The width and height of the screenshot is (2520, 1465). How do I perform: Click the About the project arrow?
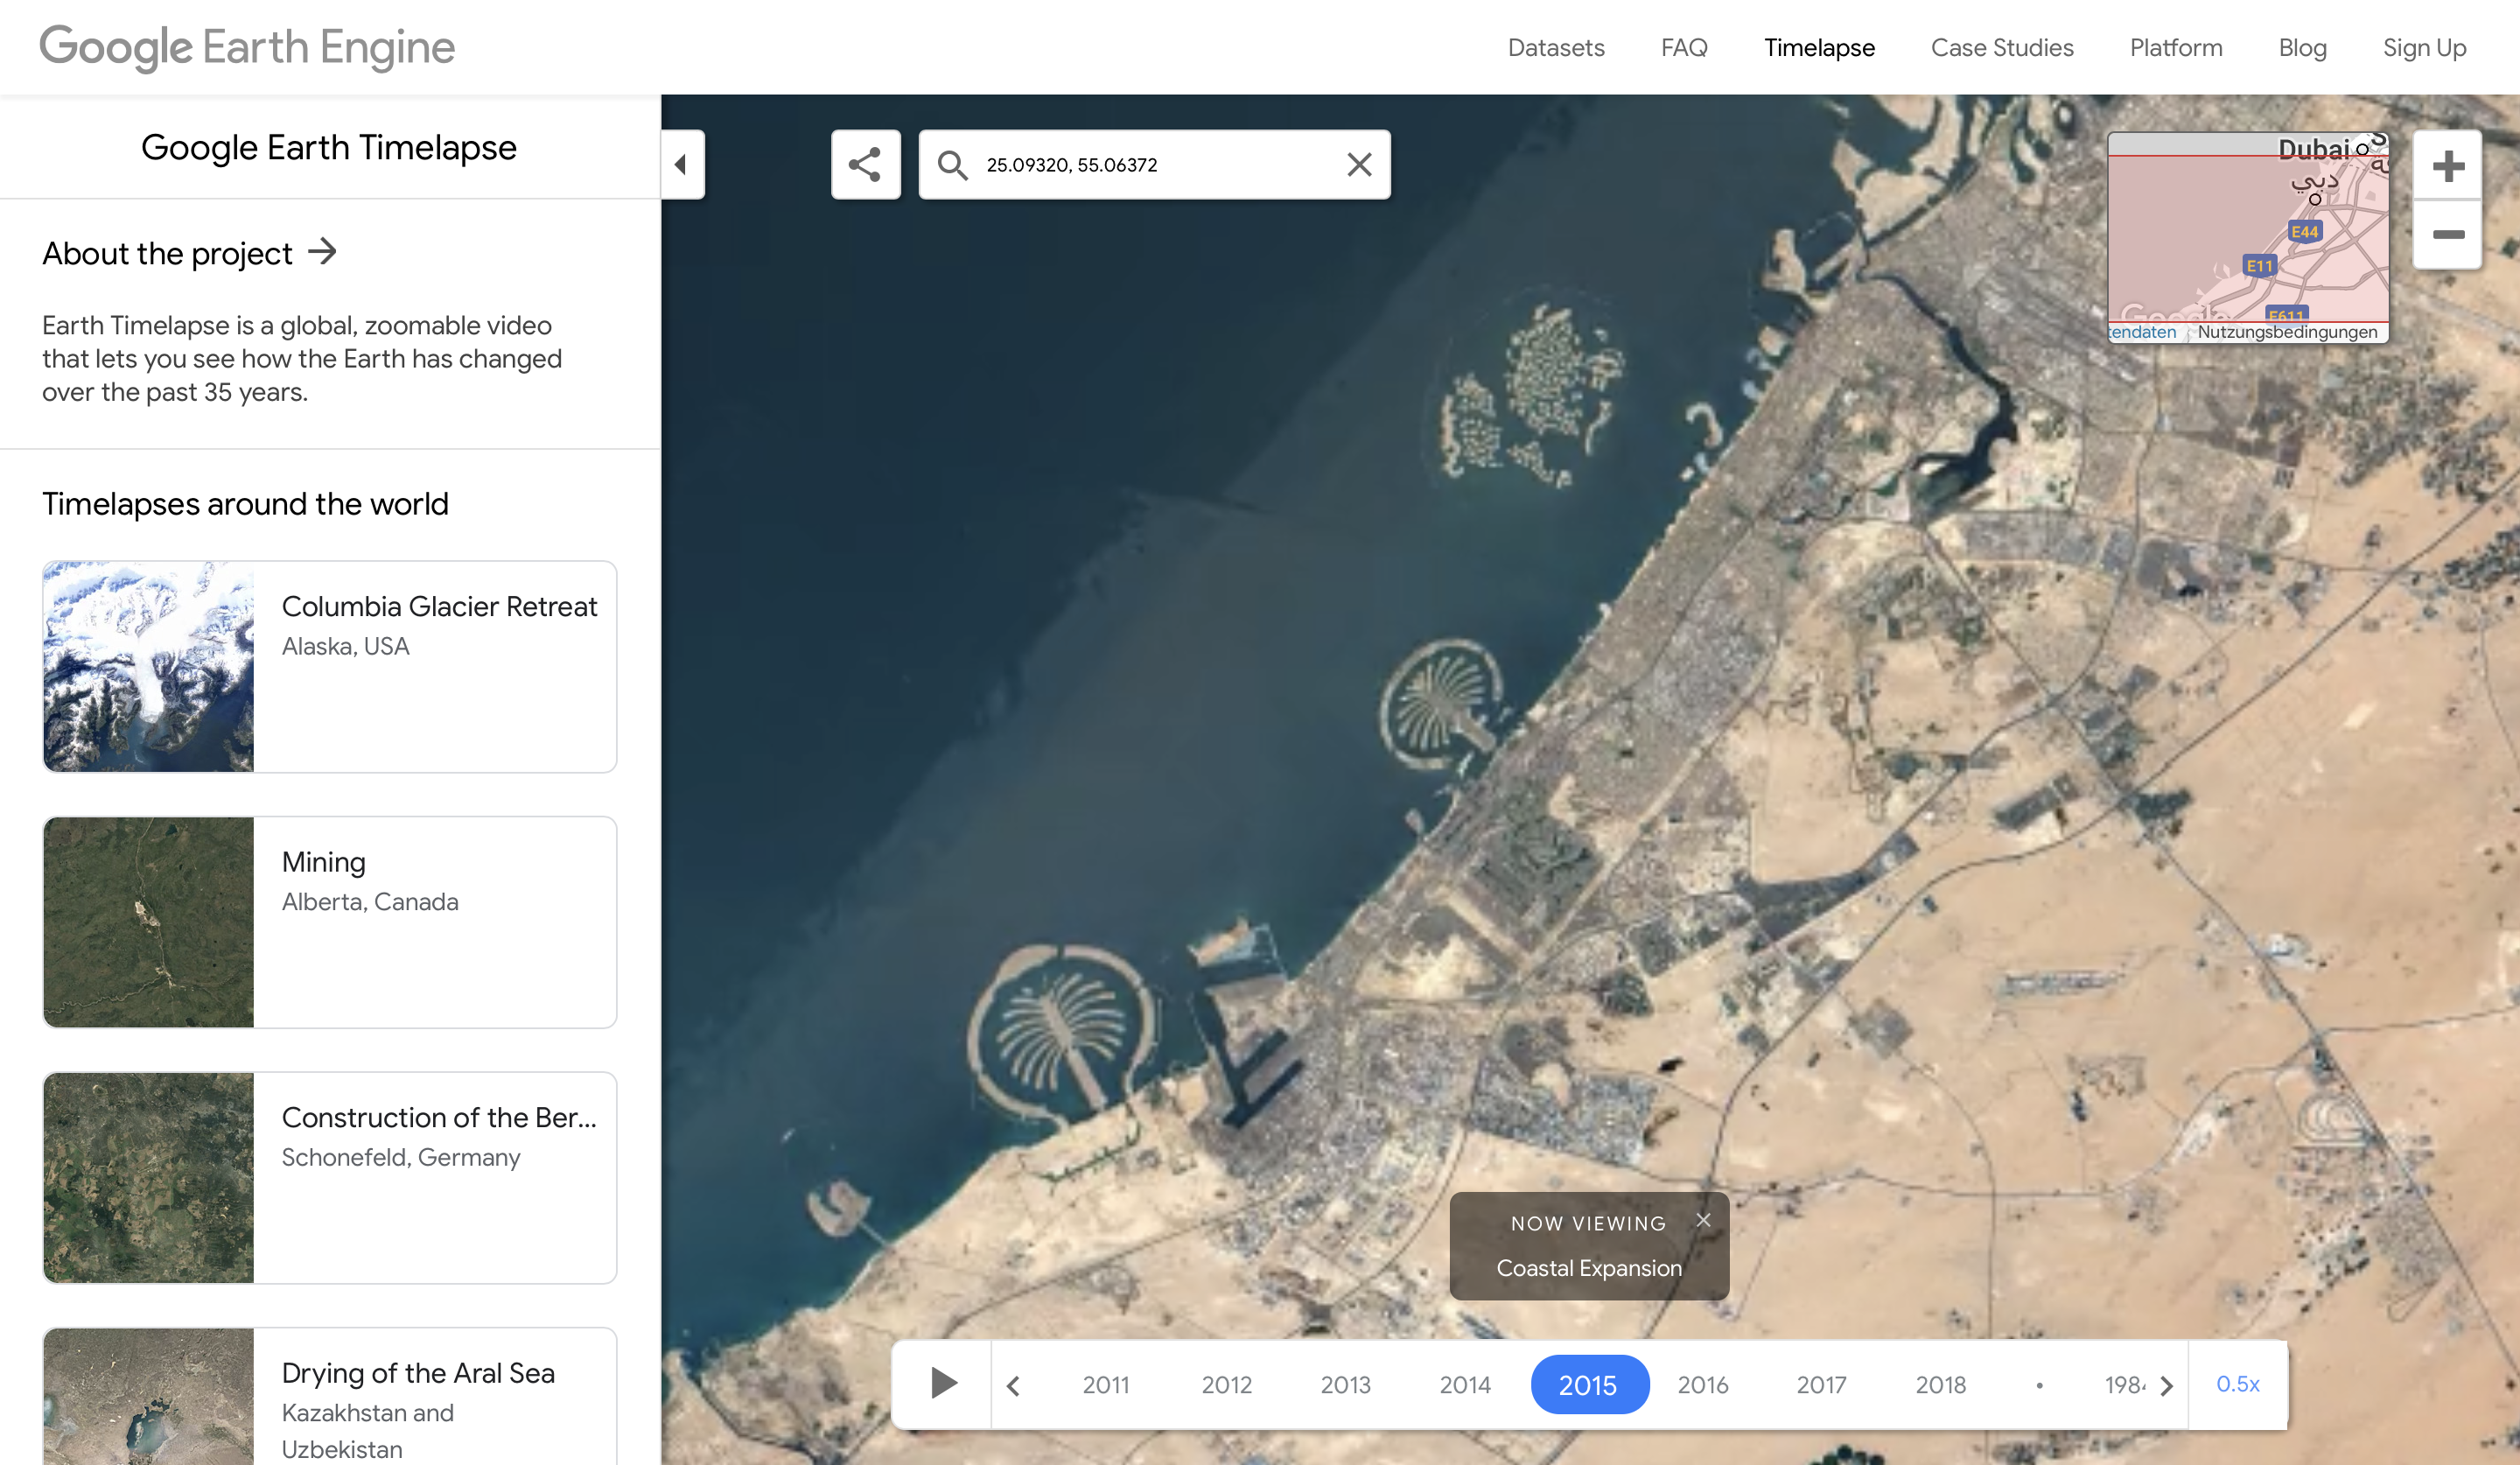click(x=322, y=251)
